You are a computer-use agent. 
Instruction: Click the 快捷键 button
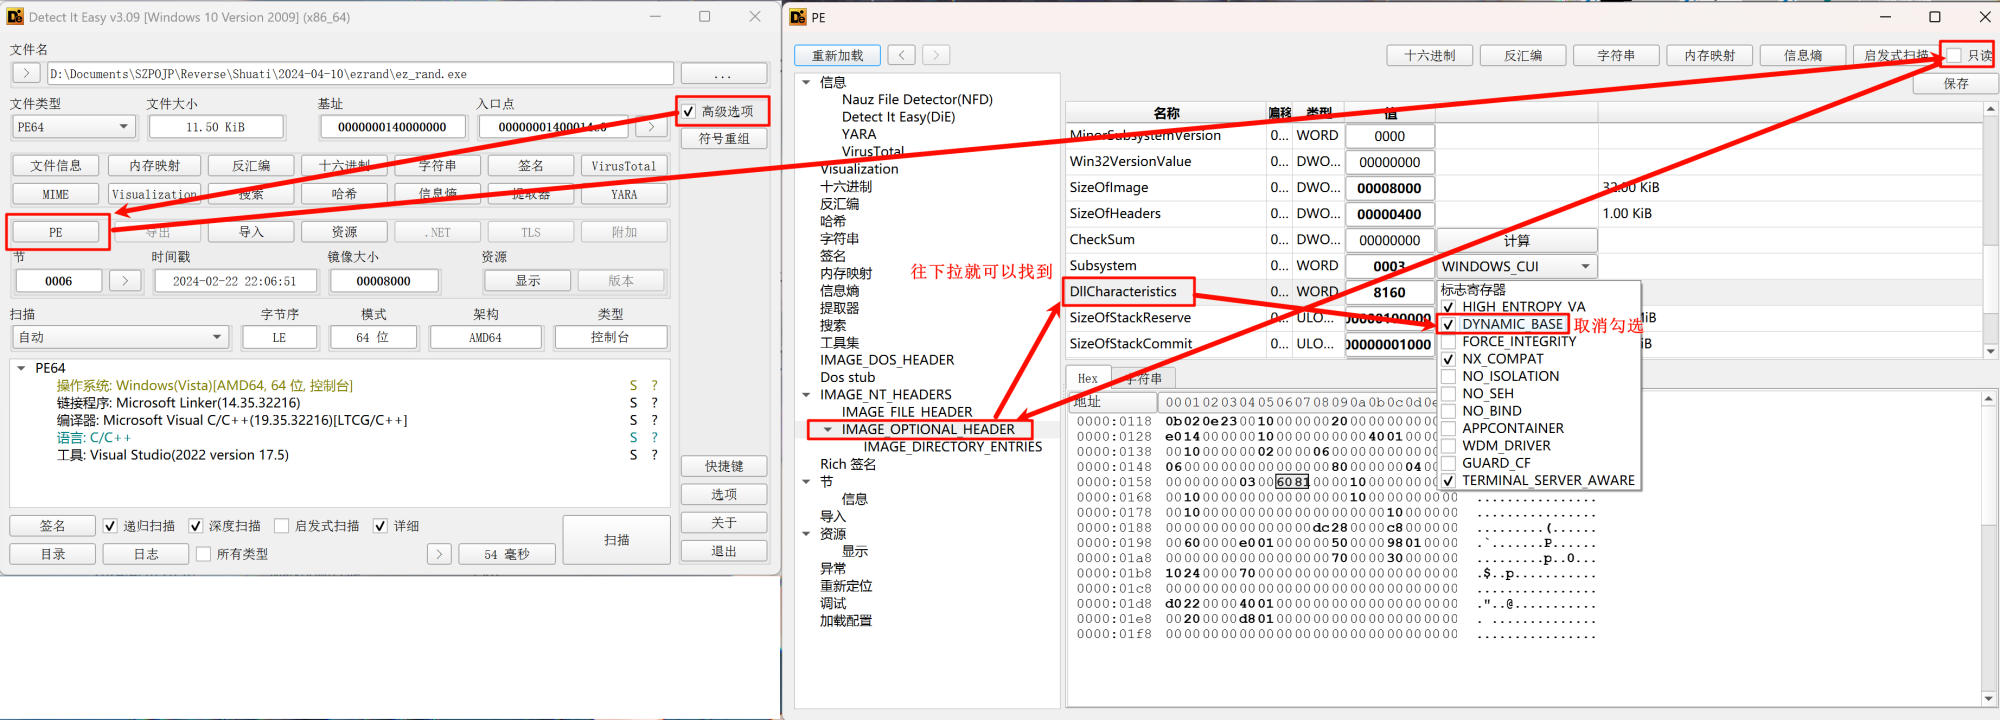tap(723, 466)
